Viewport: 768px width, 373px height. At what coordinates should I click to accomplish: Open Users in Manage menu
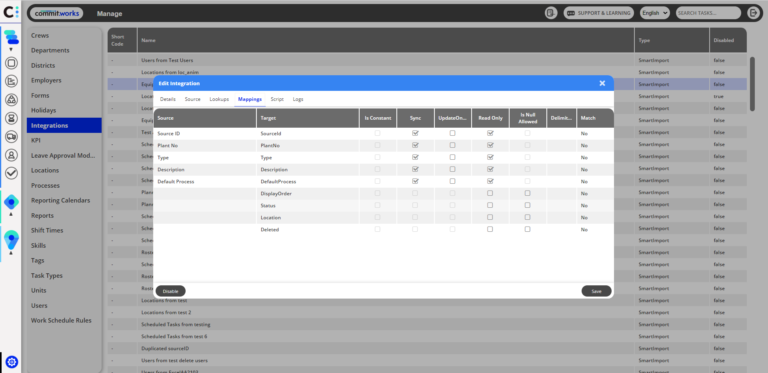pos(64,305)
